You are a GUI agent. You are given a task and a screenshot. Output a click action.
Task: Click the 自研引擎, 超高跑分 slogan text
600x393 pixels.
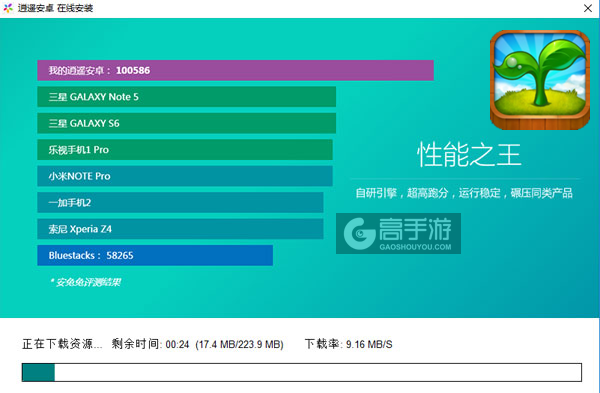coord(464,193)
